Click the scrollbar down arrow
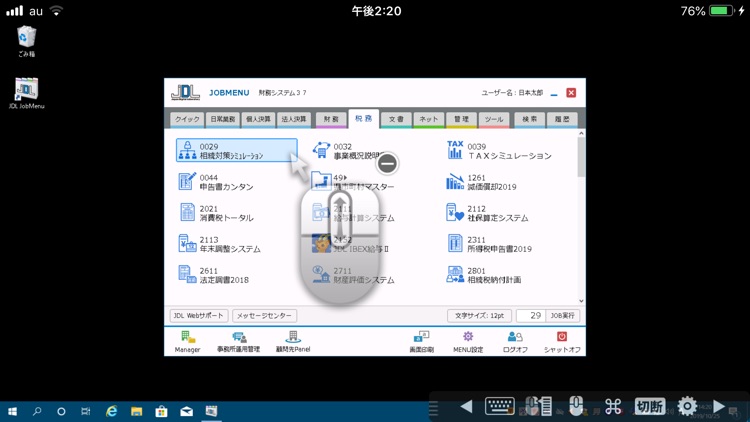The height and width of the screenshot is (422, 750). [x=581, y=301]
